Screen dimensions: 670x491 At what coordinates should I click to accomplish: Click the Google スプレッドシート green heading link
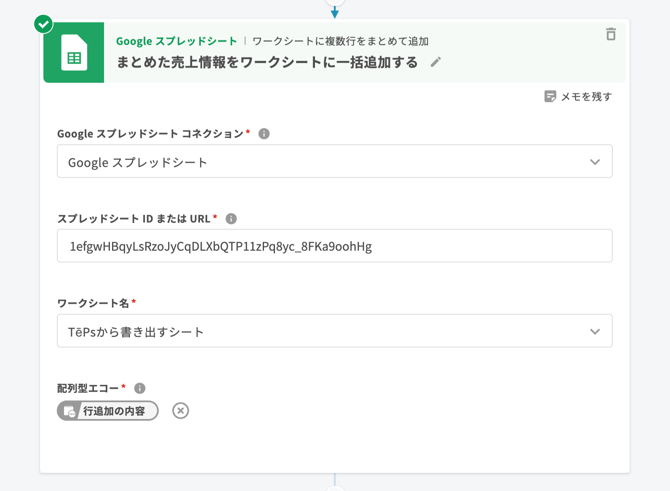(x=176, y=41)
